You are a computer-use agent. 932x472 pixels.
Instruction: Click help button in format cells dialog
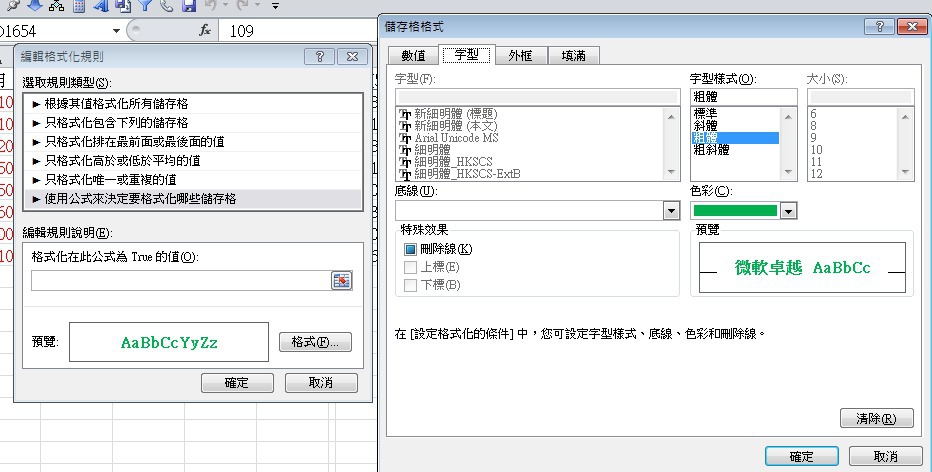pyautogui.click(x=880, y=26)
